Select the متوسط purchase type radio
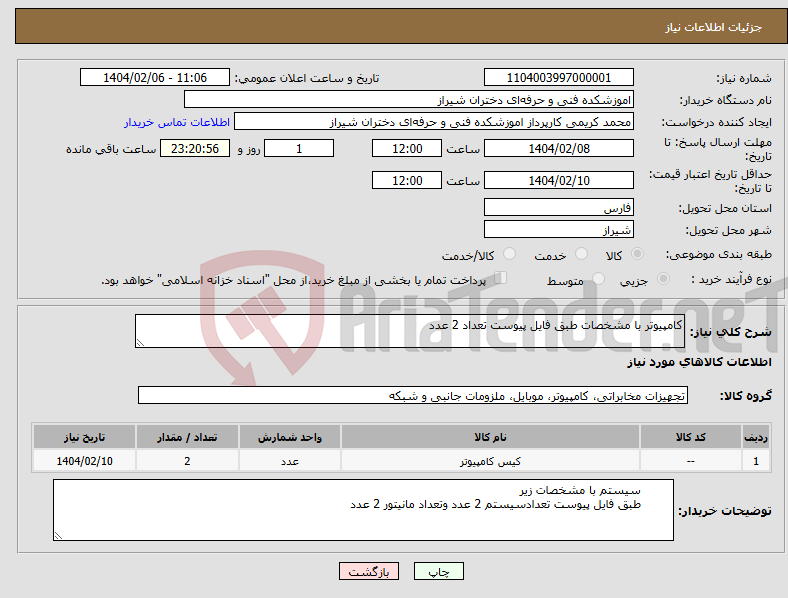The height and width of the screenshot is (598, 788). click(598, 278)
